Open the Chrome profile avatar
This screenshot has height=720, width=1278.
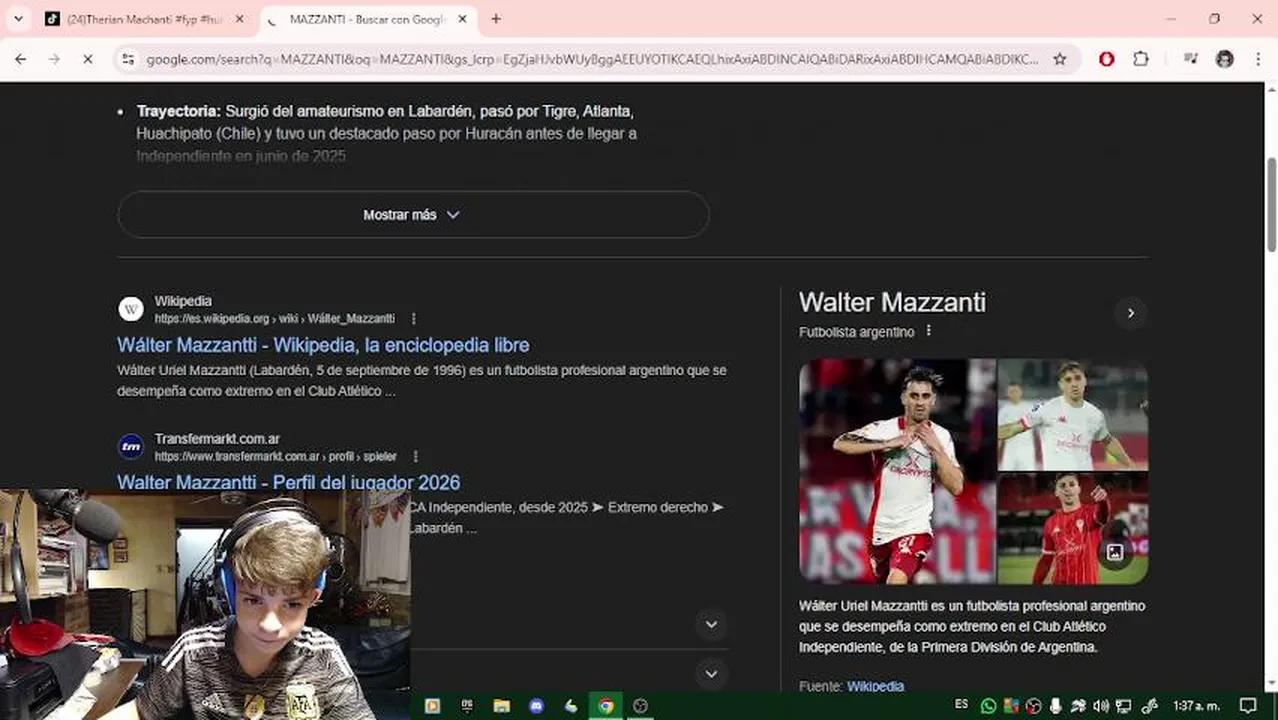1225,59
